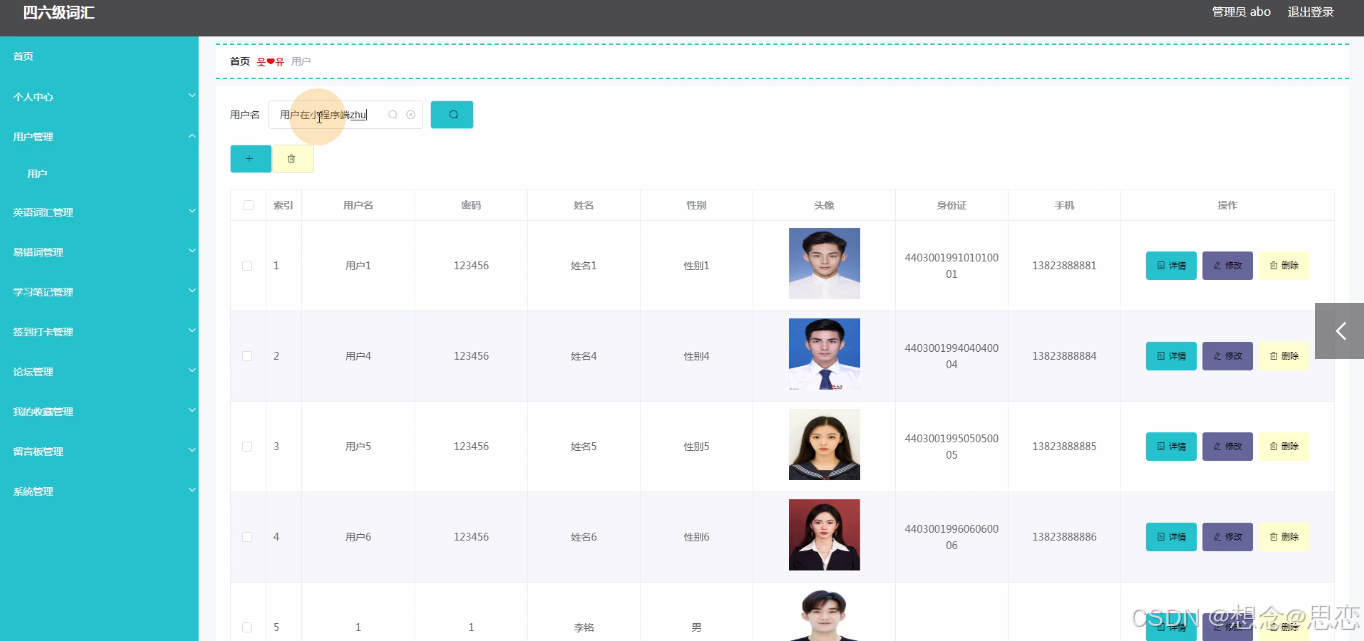Click the 身份证 column header
The width and height of the screenshot is (1364, 641).
(x=951, y=205)
